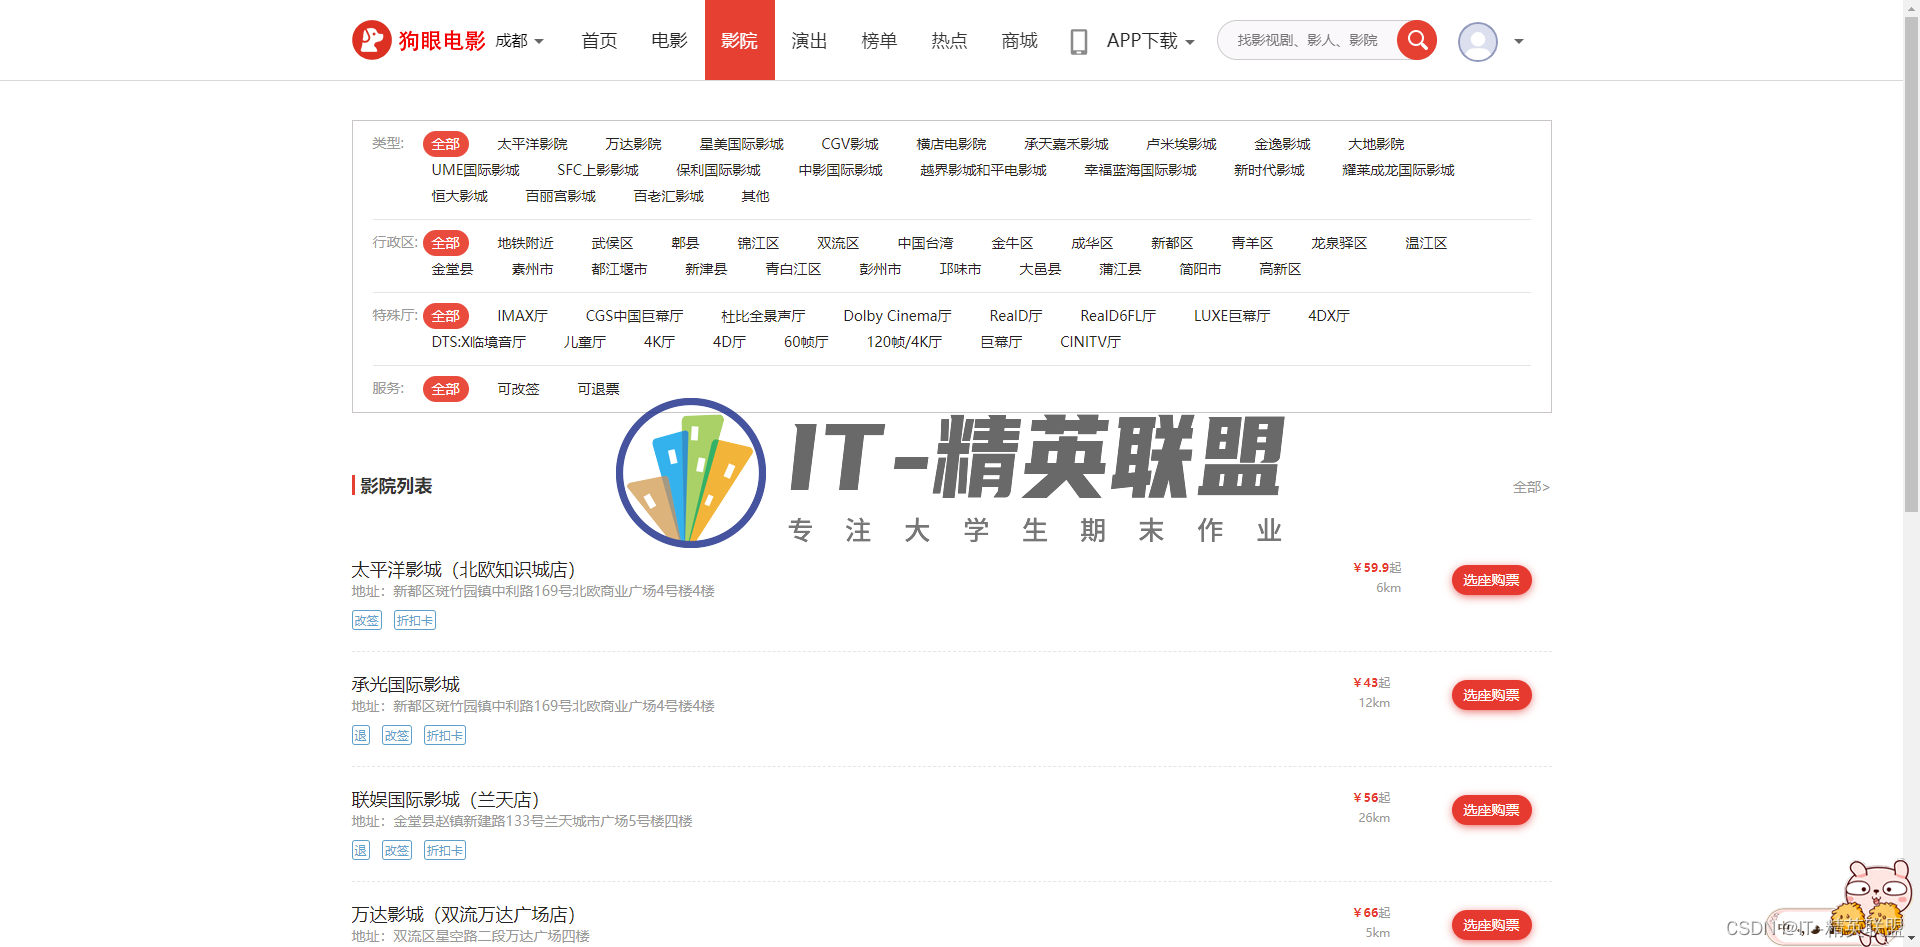Go to the 热点 nav tab

[950, 41]
